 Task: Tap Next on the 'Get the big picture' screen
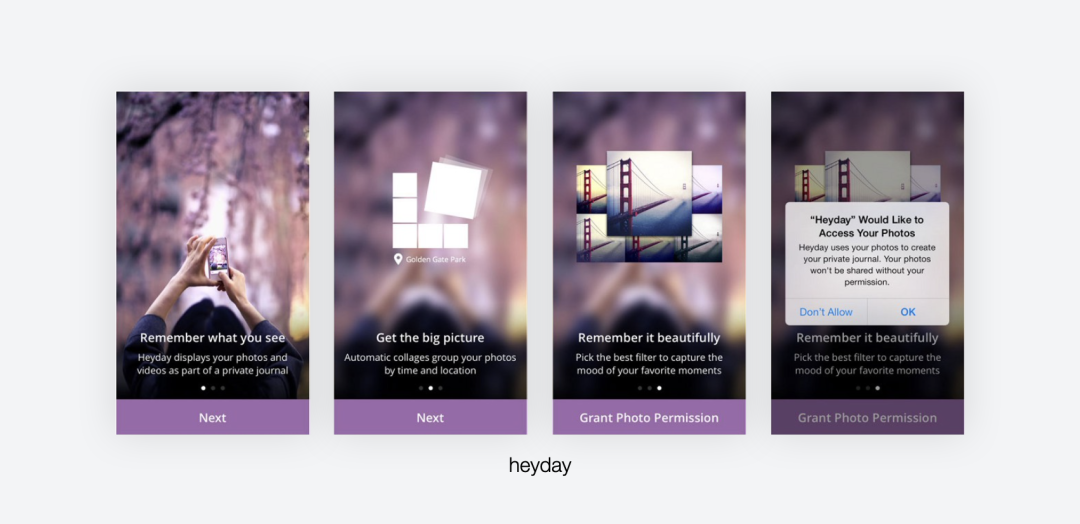pos(430,417)
